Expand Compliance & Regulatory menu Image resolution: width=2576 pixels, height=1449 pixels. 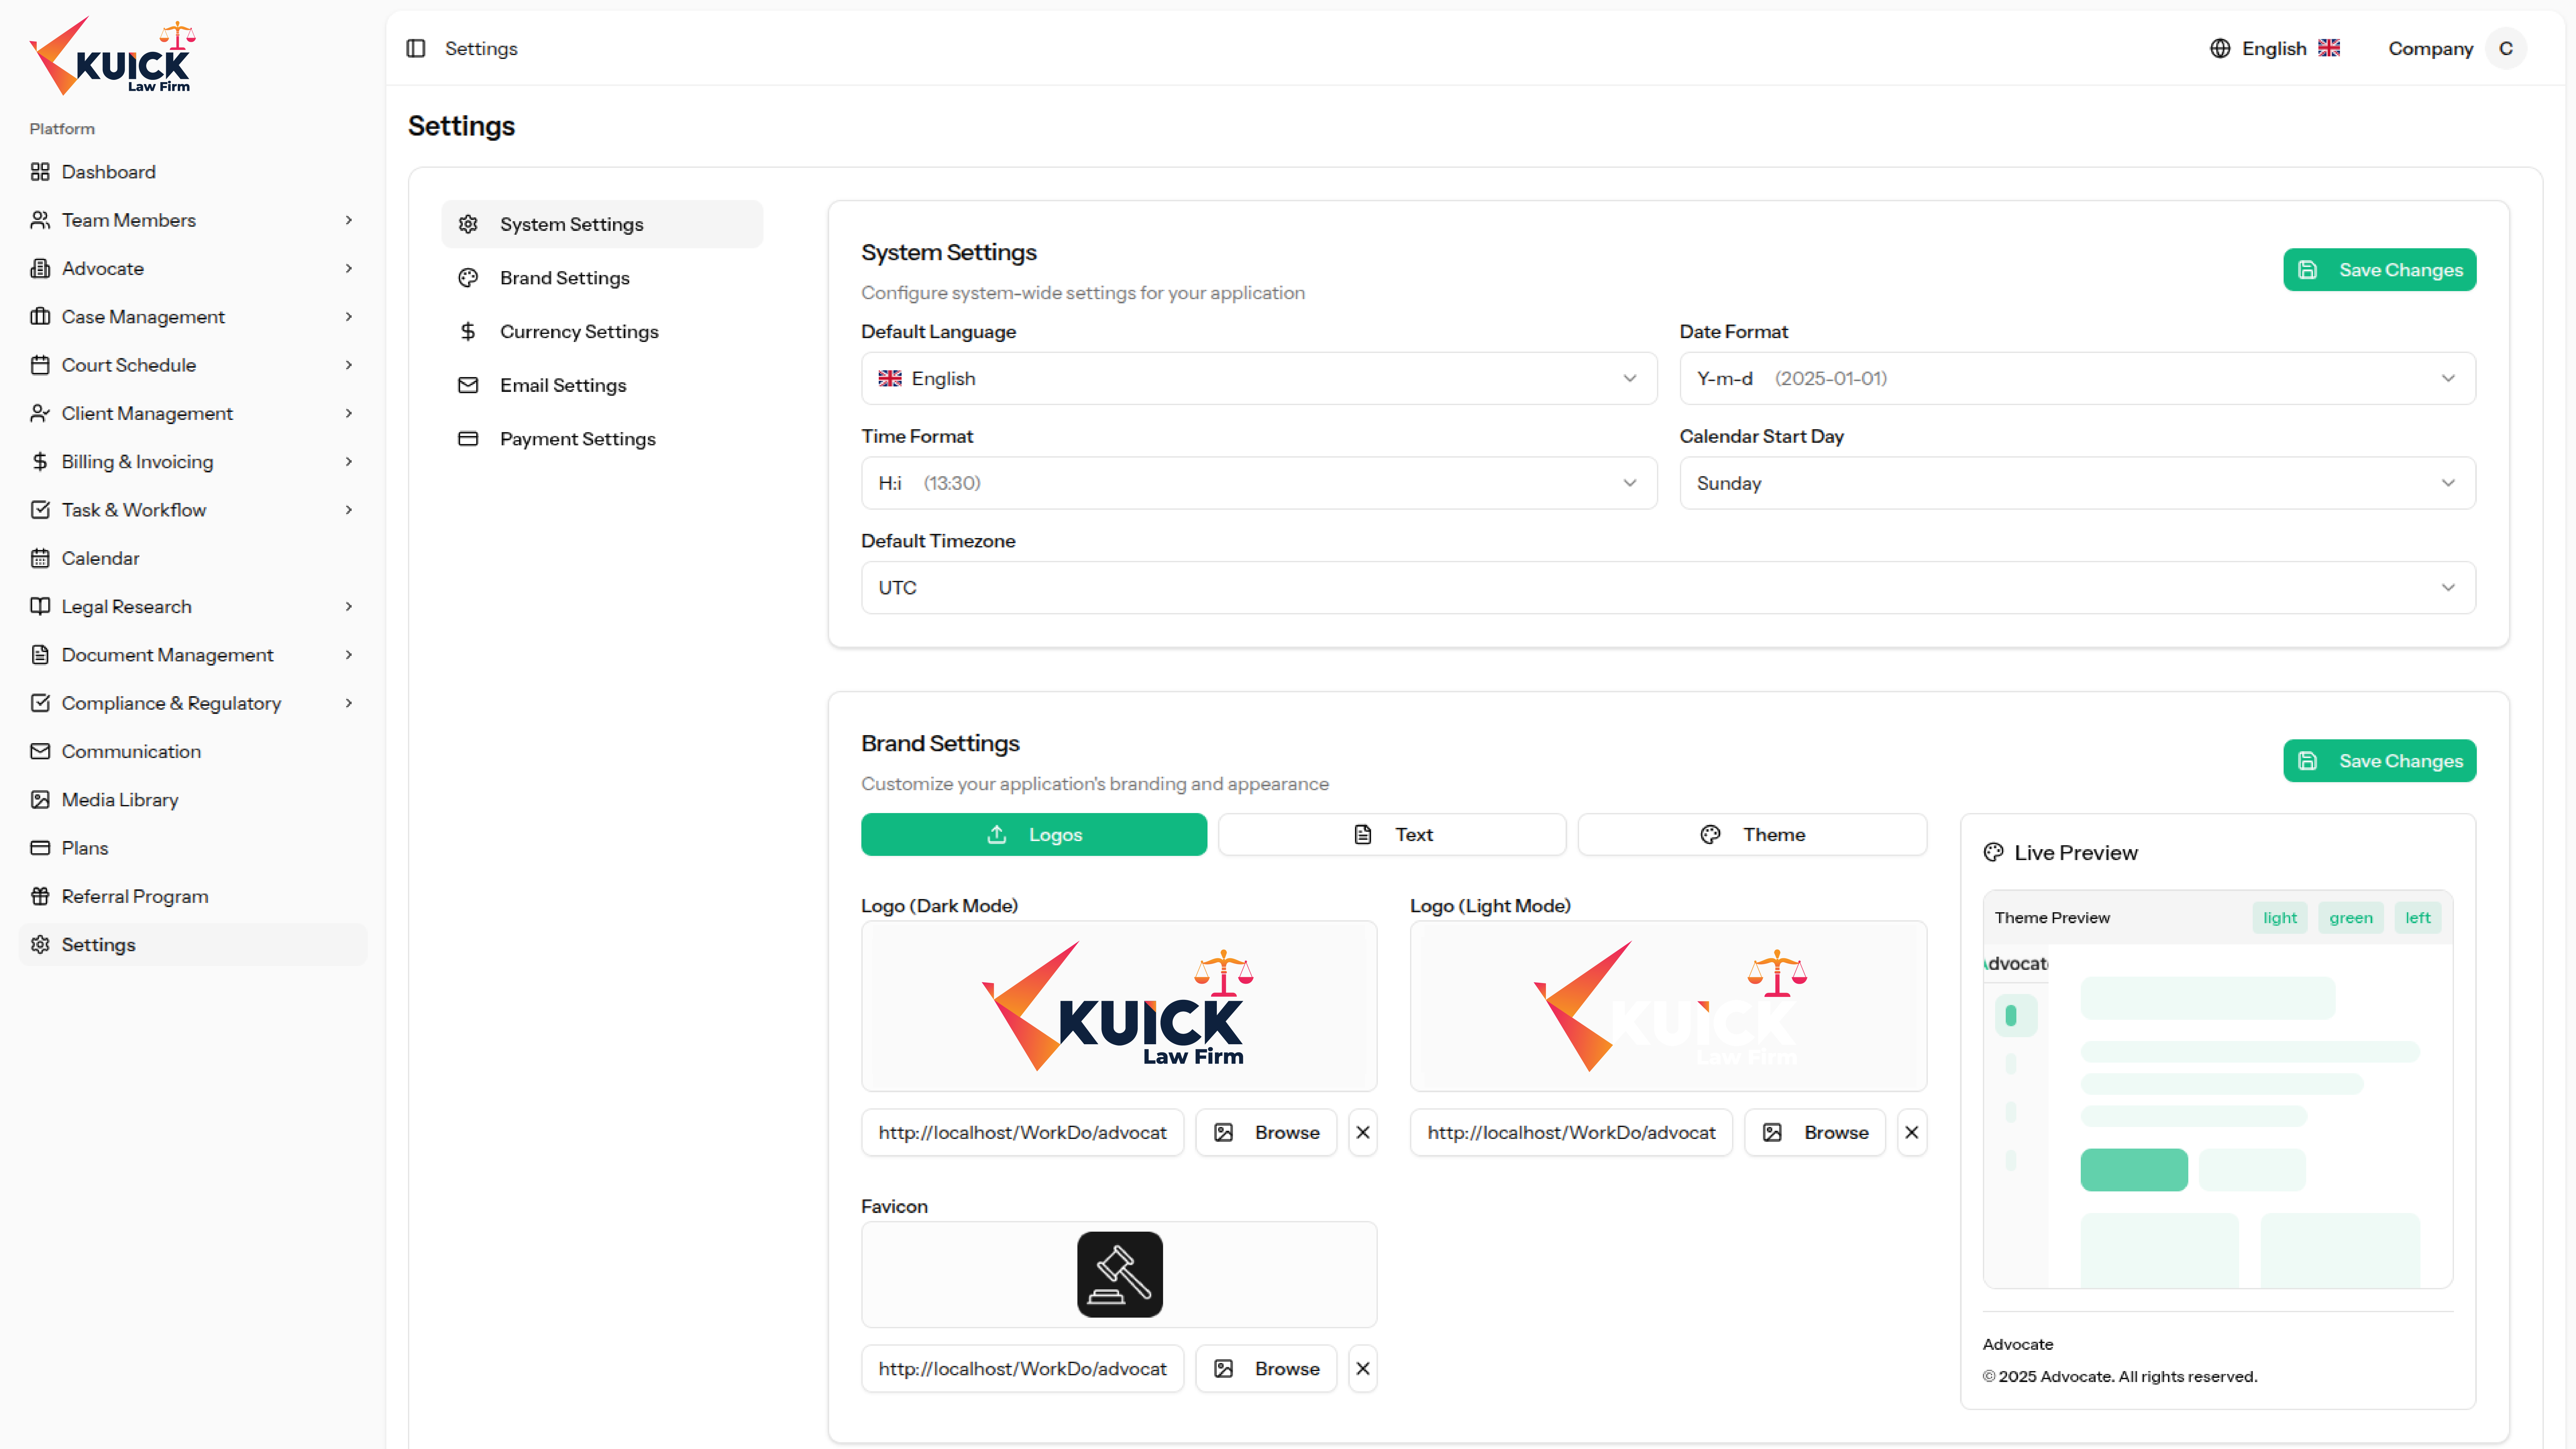pyautogui.click(x=193, y=703)
